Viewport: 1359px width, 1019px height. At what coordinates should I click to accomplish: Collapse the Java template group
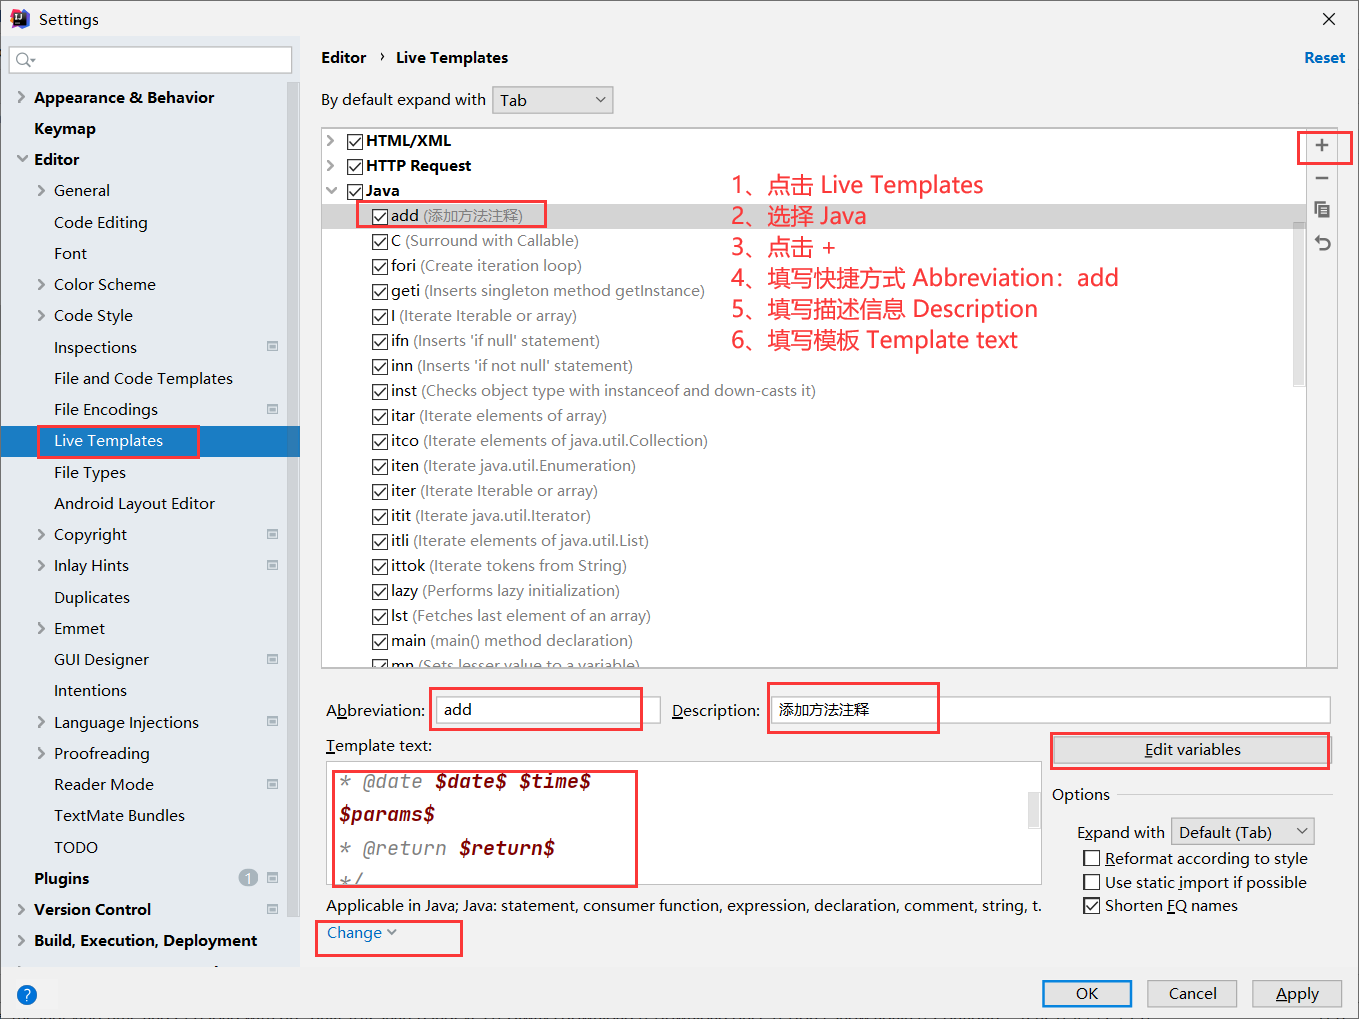(x=332, y=190)
